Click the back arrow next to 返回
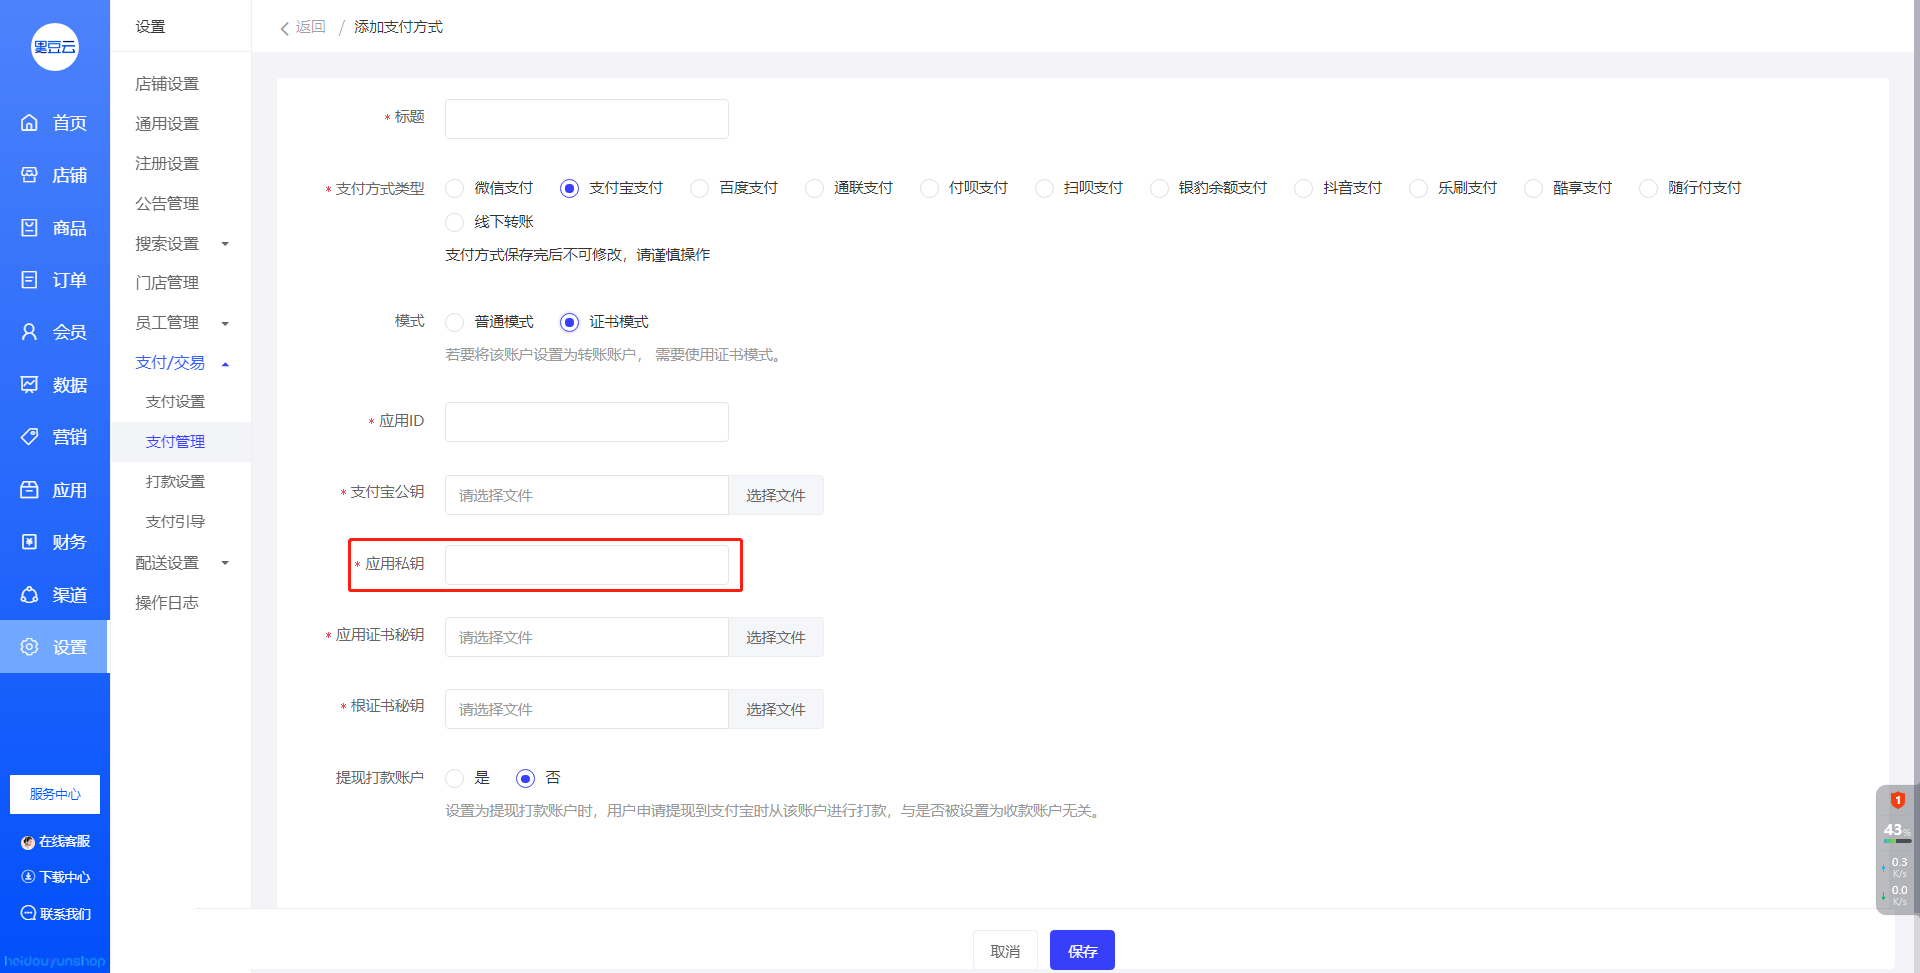This screenshot has width=1920, height=973. click(x=285, y=28)
